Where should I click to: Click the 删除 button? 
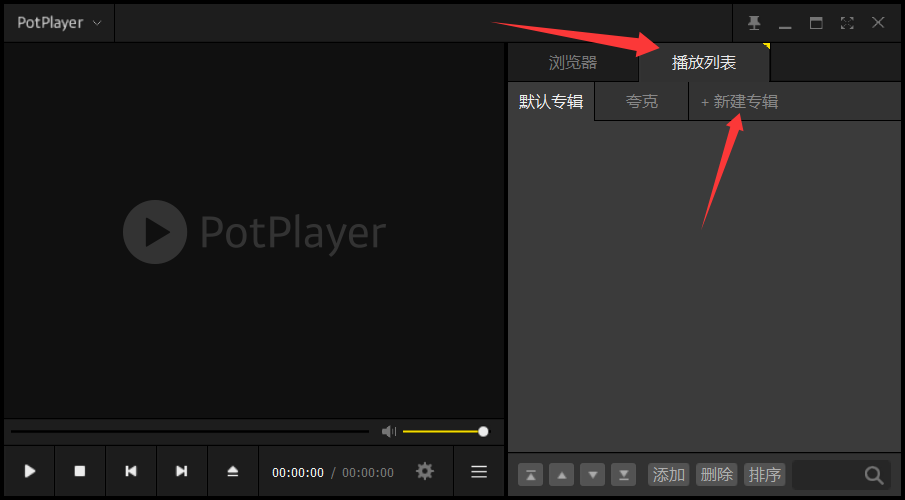point(717,475)
